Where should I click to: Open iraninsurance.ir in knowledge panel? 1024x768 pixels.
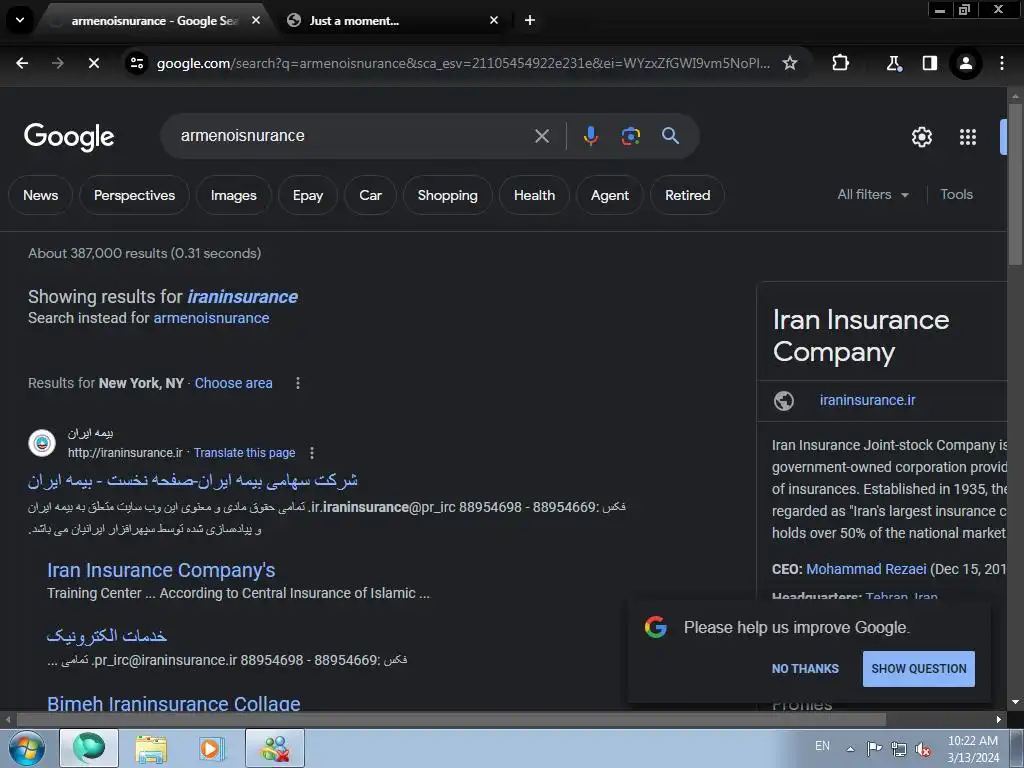(x=867, y=400)
